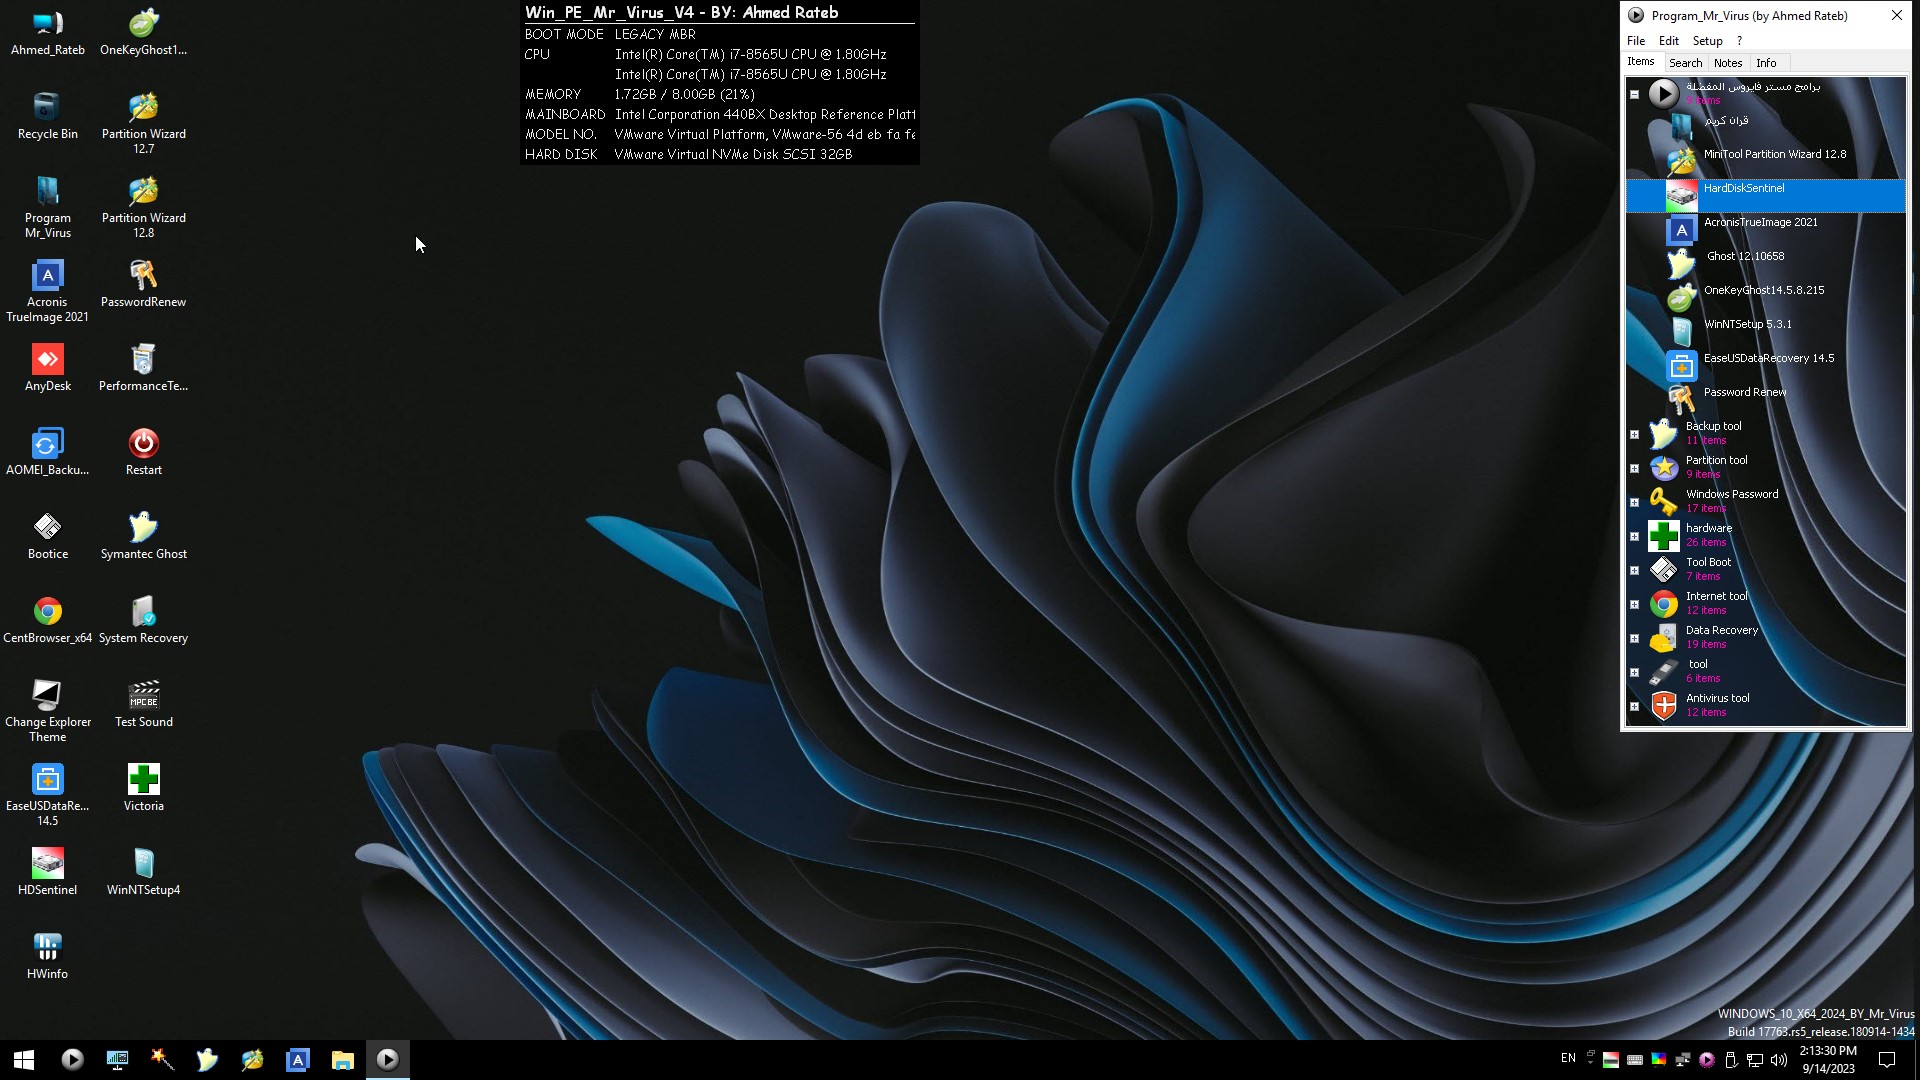Launch Acronis TrueImage 2021 desktop icon
The image size is (1920, 1080).
click(47, 292)
